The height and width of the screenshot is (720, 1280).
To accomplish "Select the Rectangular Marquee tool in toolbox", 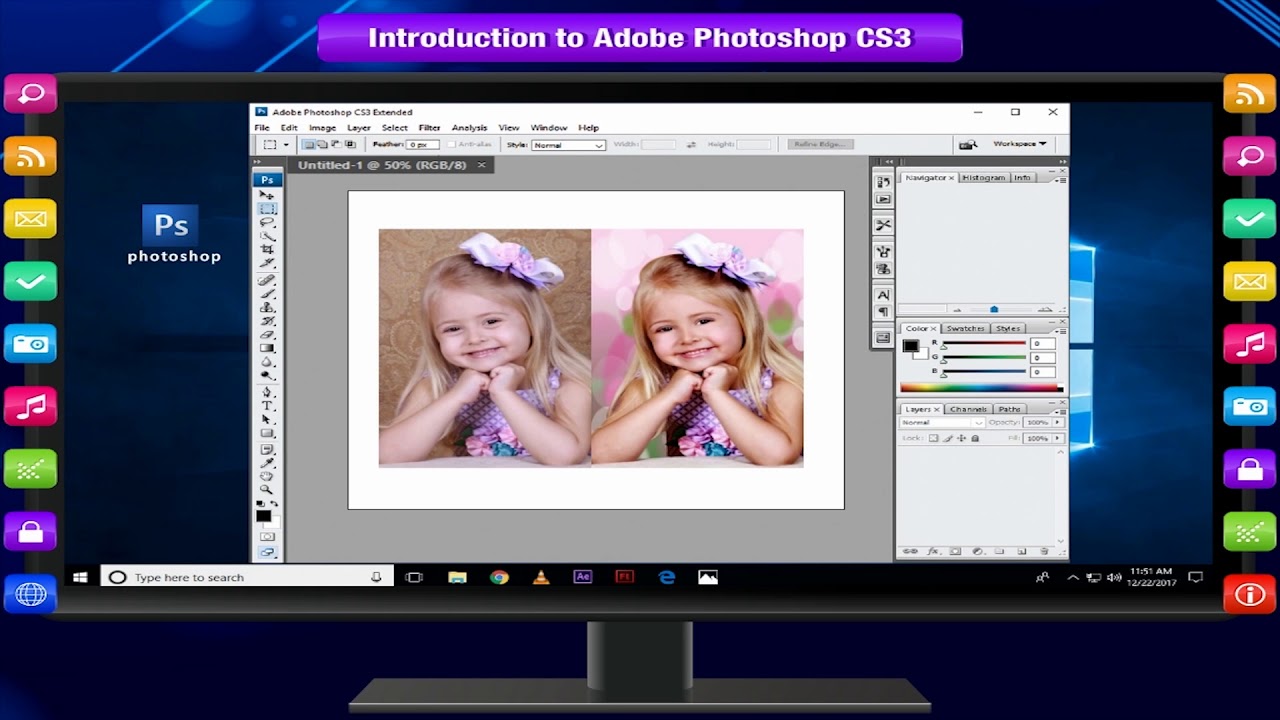I will 267,209.
